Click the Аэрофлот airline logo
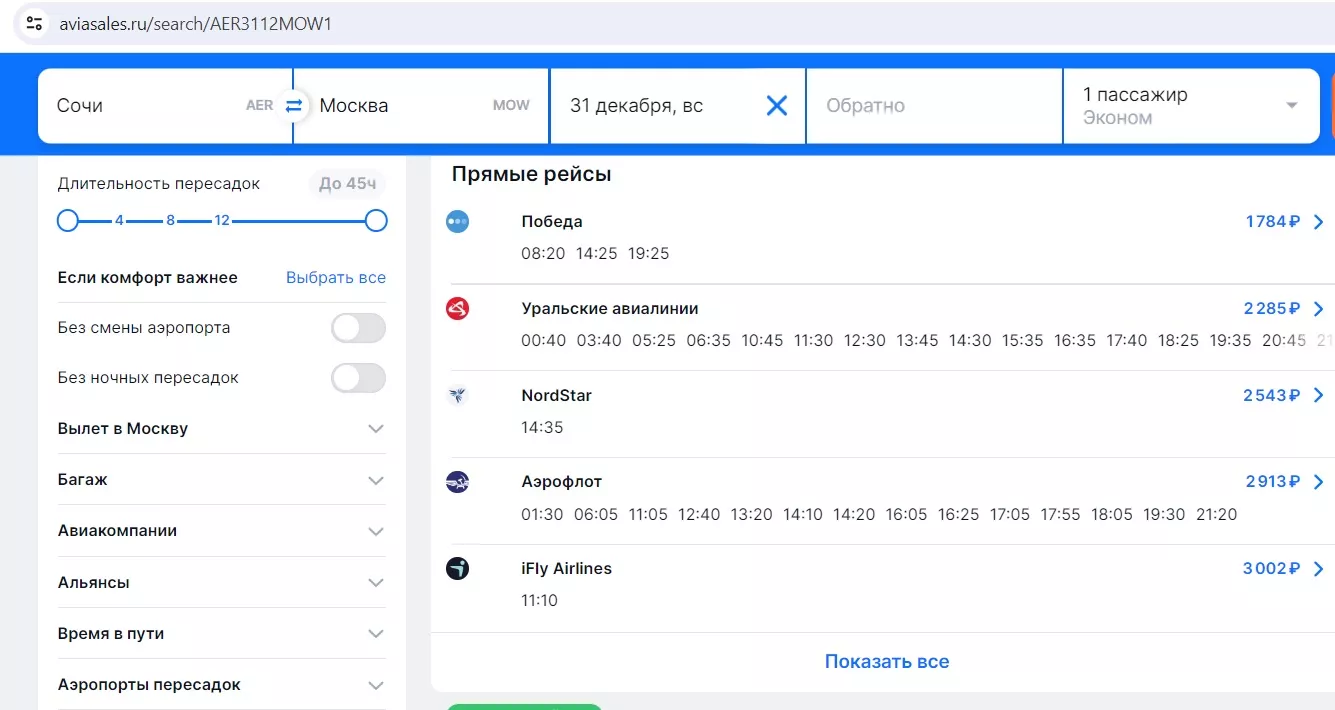This screenshot has width=1335, height=710. coord(457,483)
